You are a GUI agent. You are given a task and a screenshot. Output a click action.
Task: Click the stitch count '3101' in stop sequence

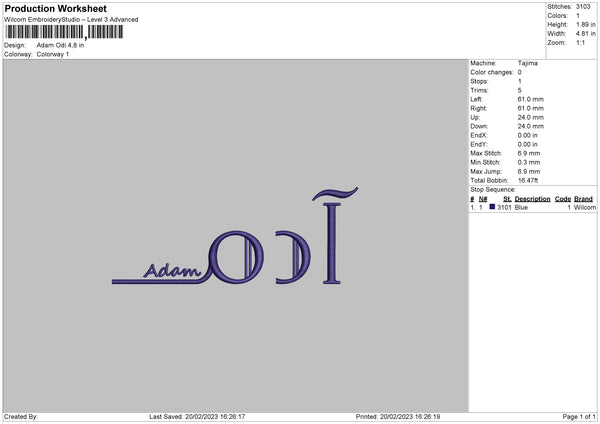tap(504, 207)
